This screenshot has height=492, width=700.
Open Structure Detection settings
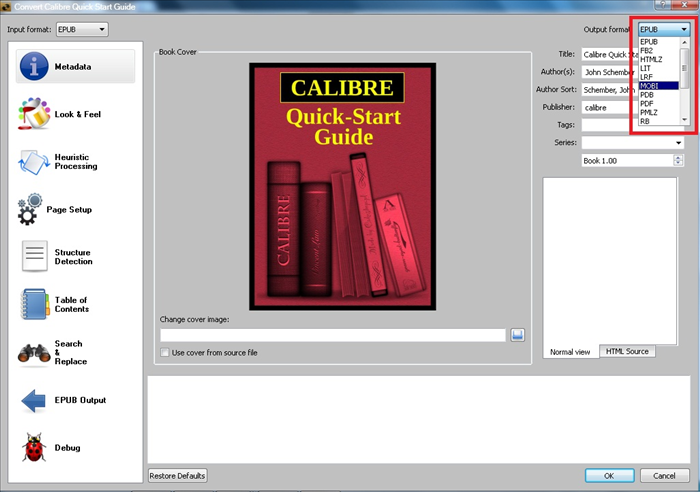tap(57, 257)
